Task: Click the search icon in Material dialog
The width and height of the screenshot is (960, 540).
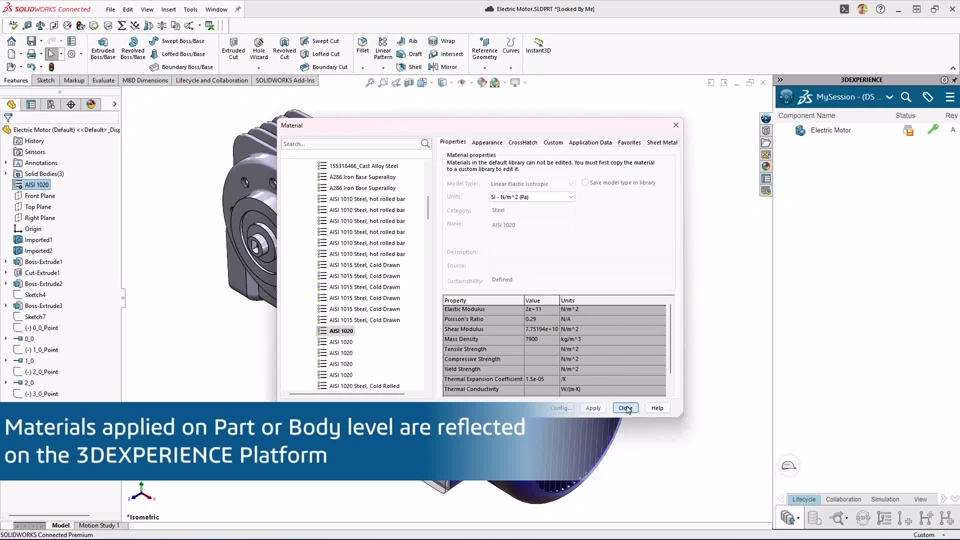Action: click(x=425, y=143)
